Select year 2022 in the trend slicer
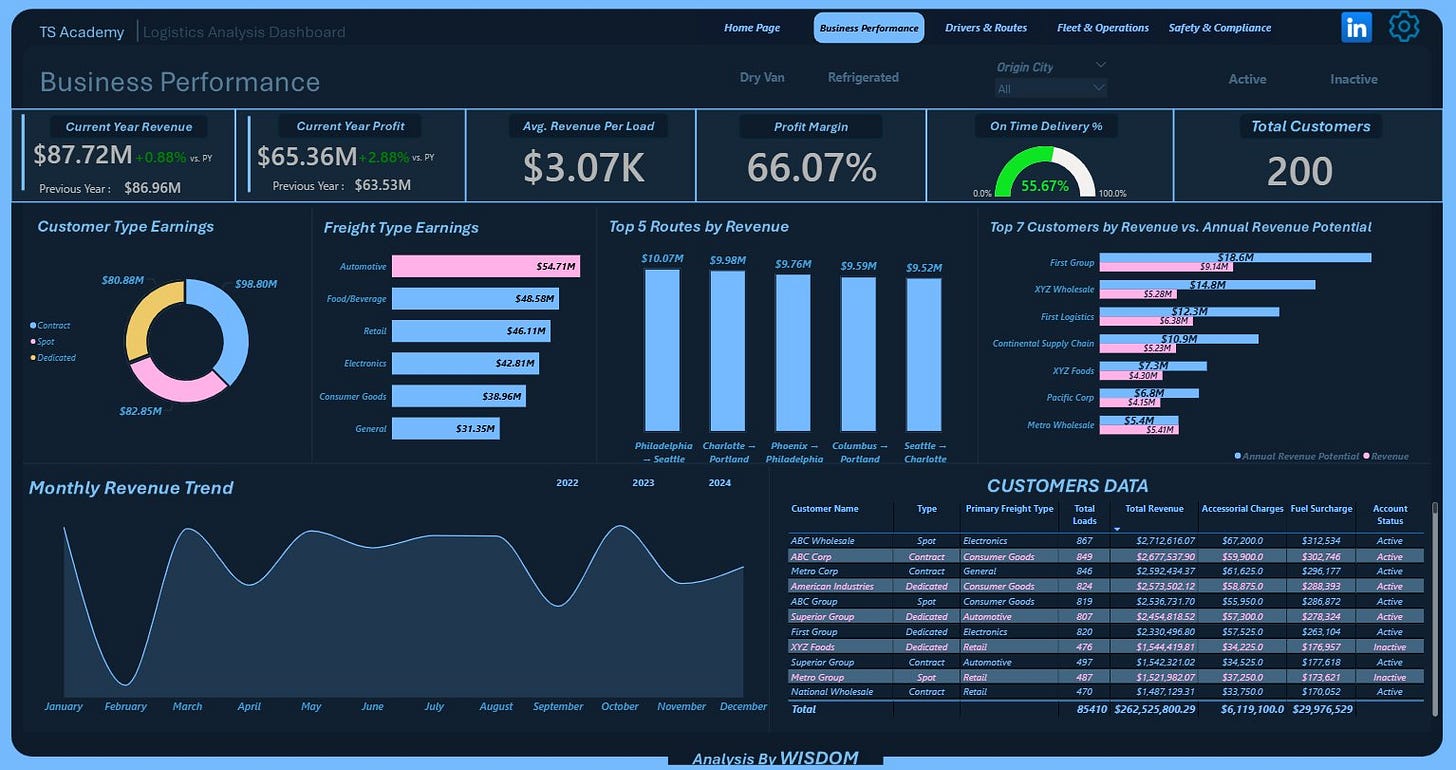Screen dimensions: 1456x770 [x=567, y=483]
